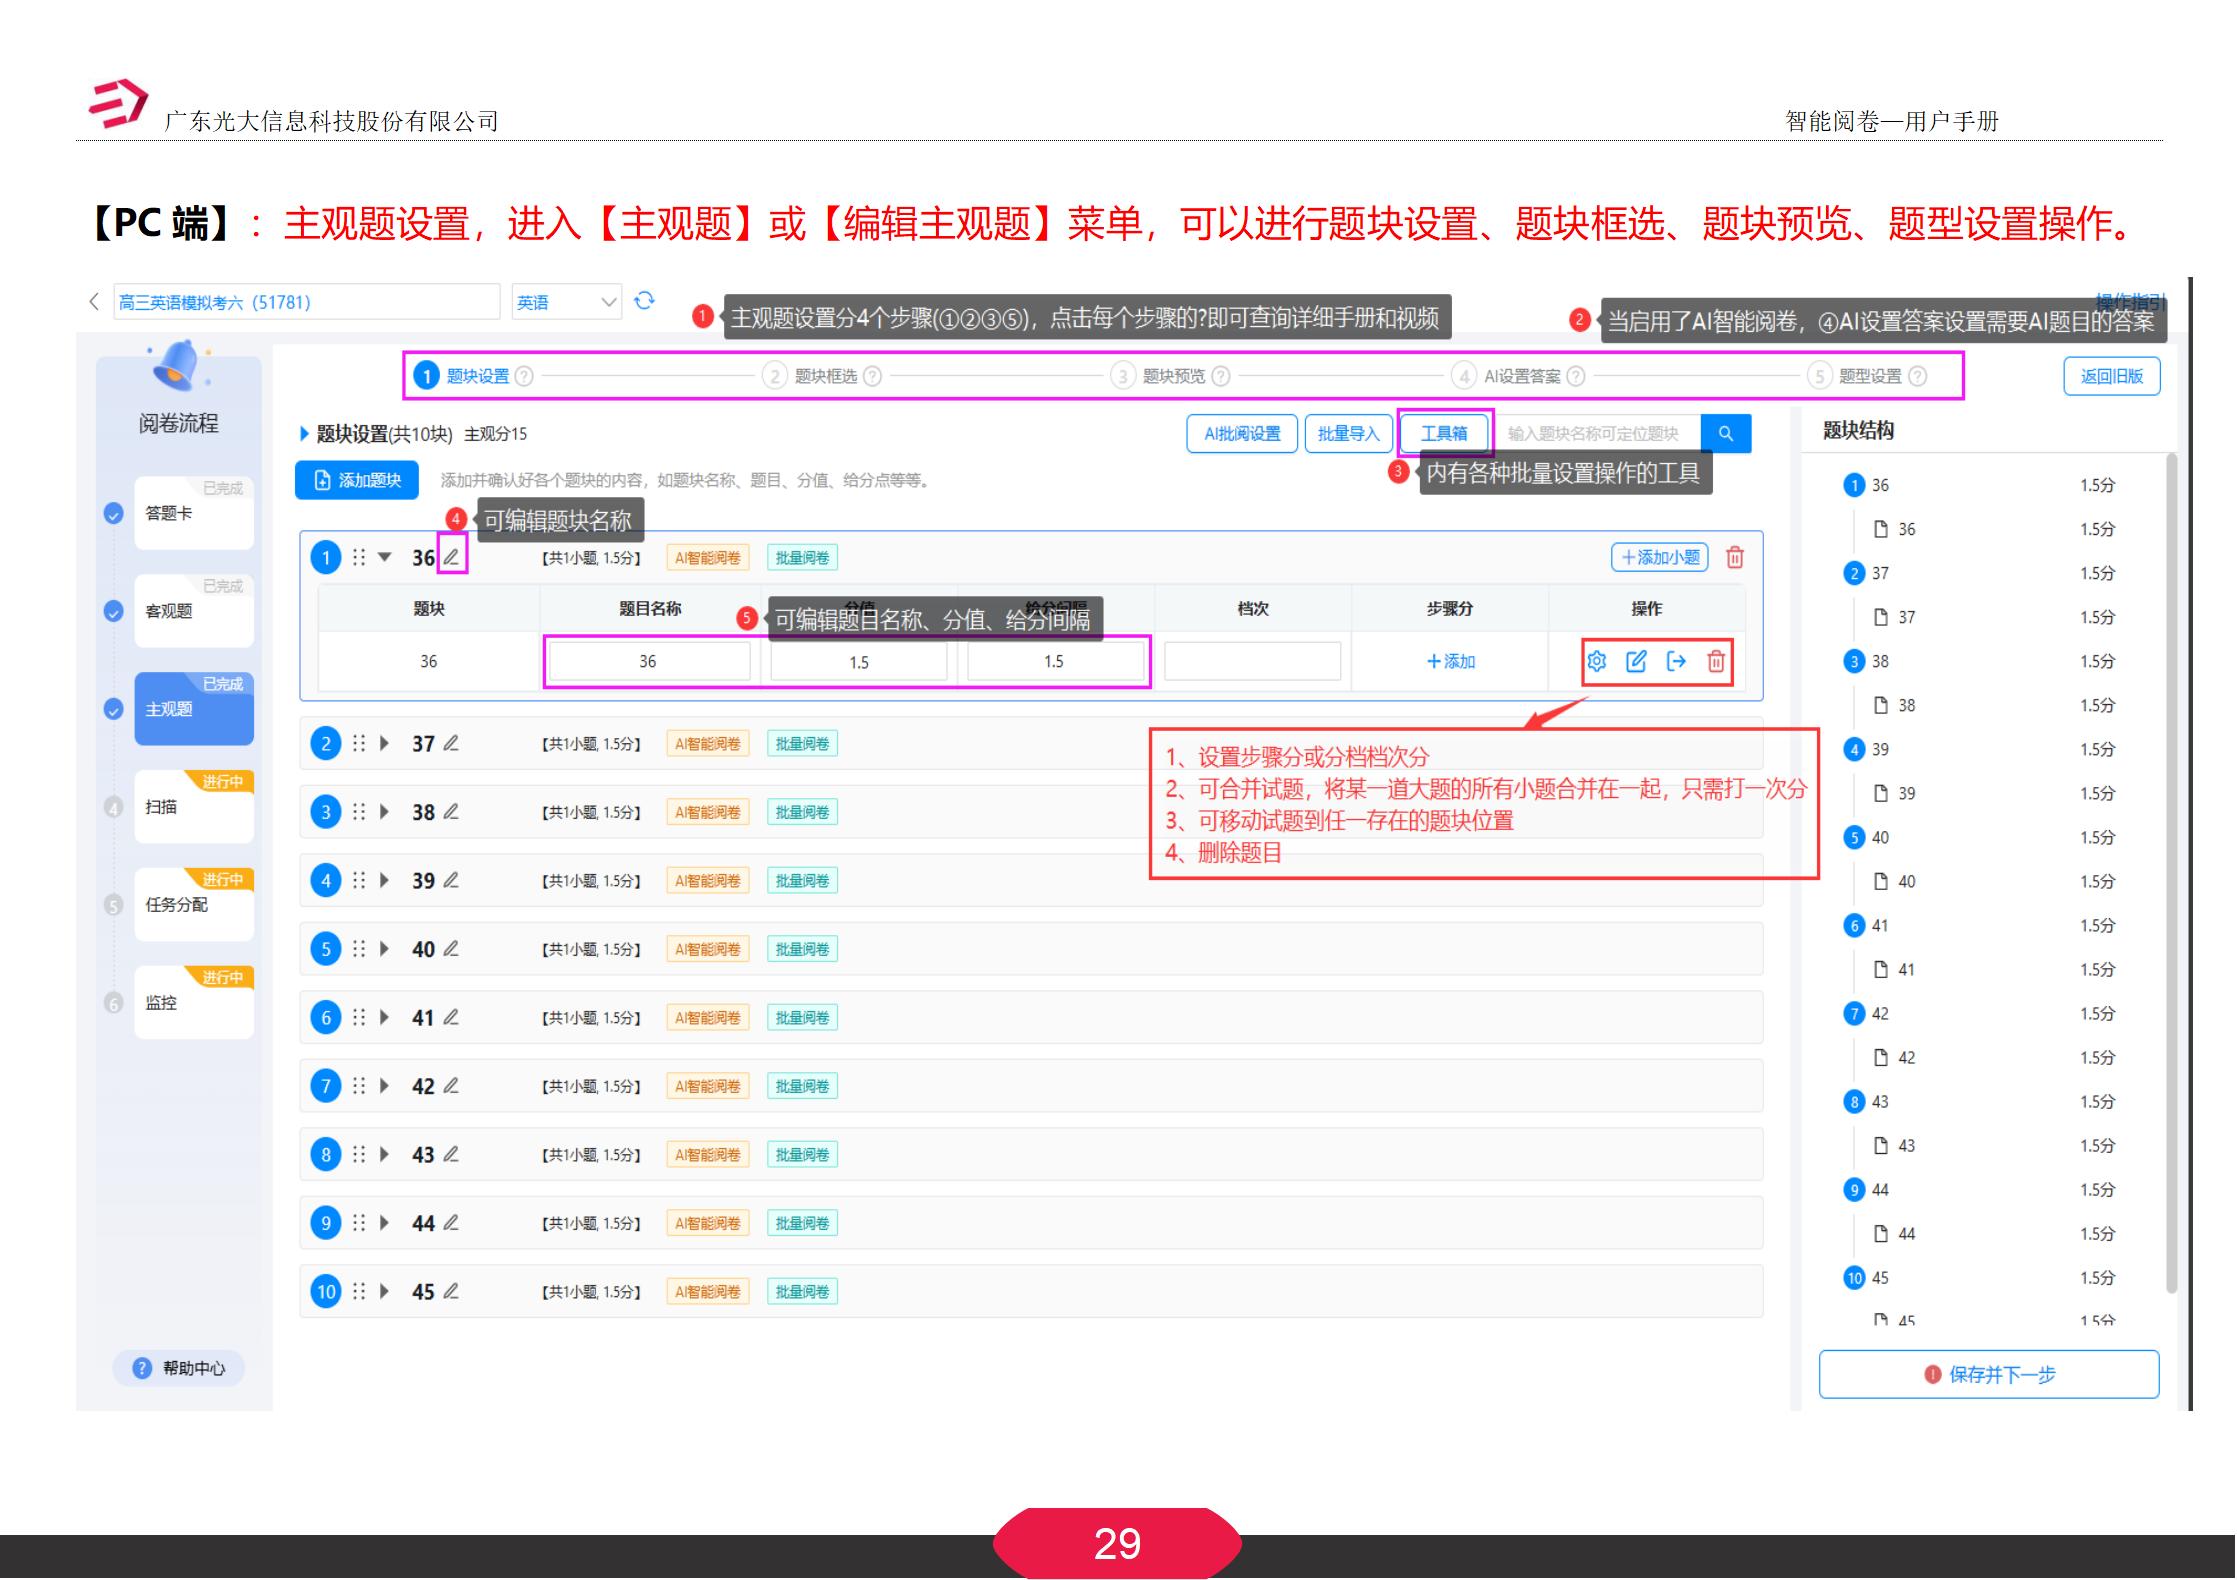This screenshot has width=2237, height=1580.
Task: Click the pencil icon to rename block 36
Action: tap(453, 559)
